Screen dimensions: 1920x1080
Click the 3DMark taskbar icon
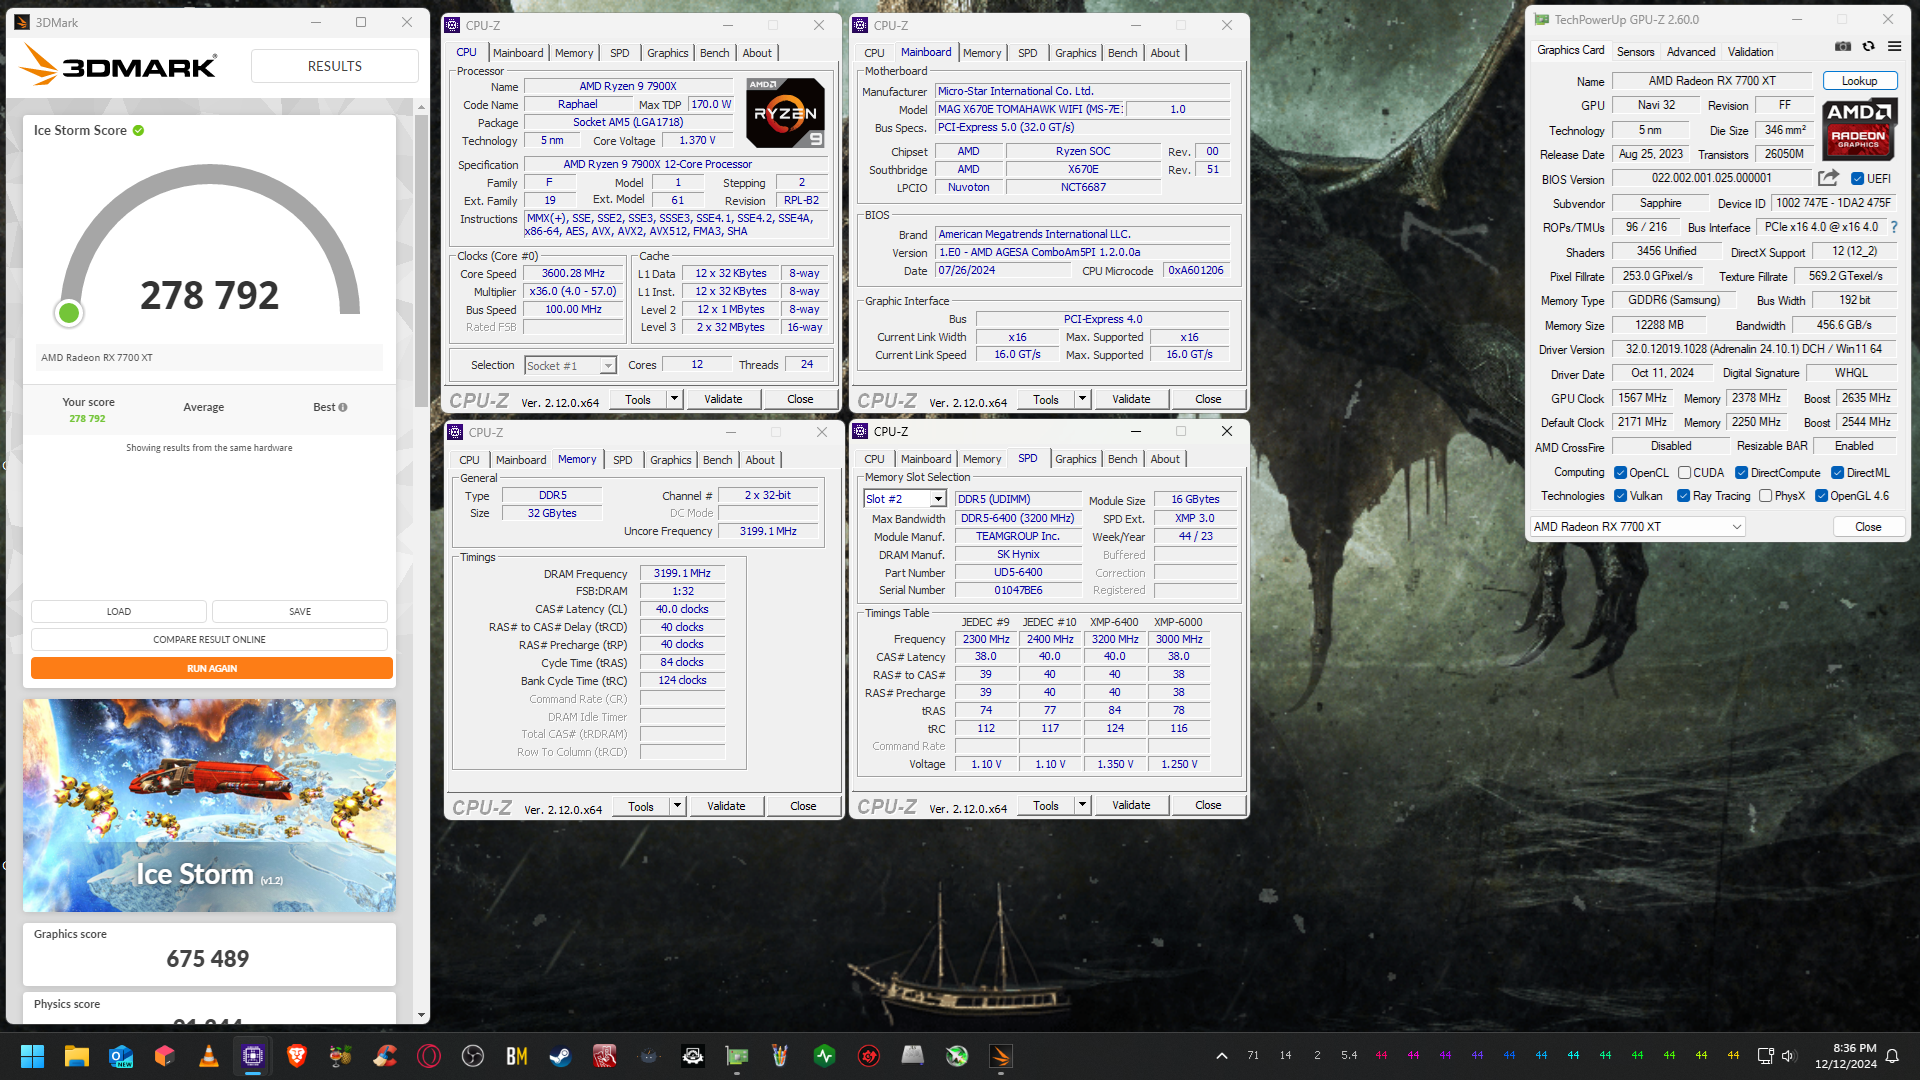(x=1001, y=1056)
